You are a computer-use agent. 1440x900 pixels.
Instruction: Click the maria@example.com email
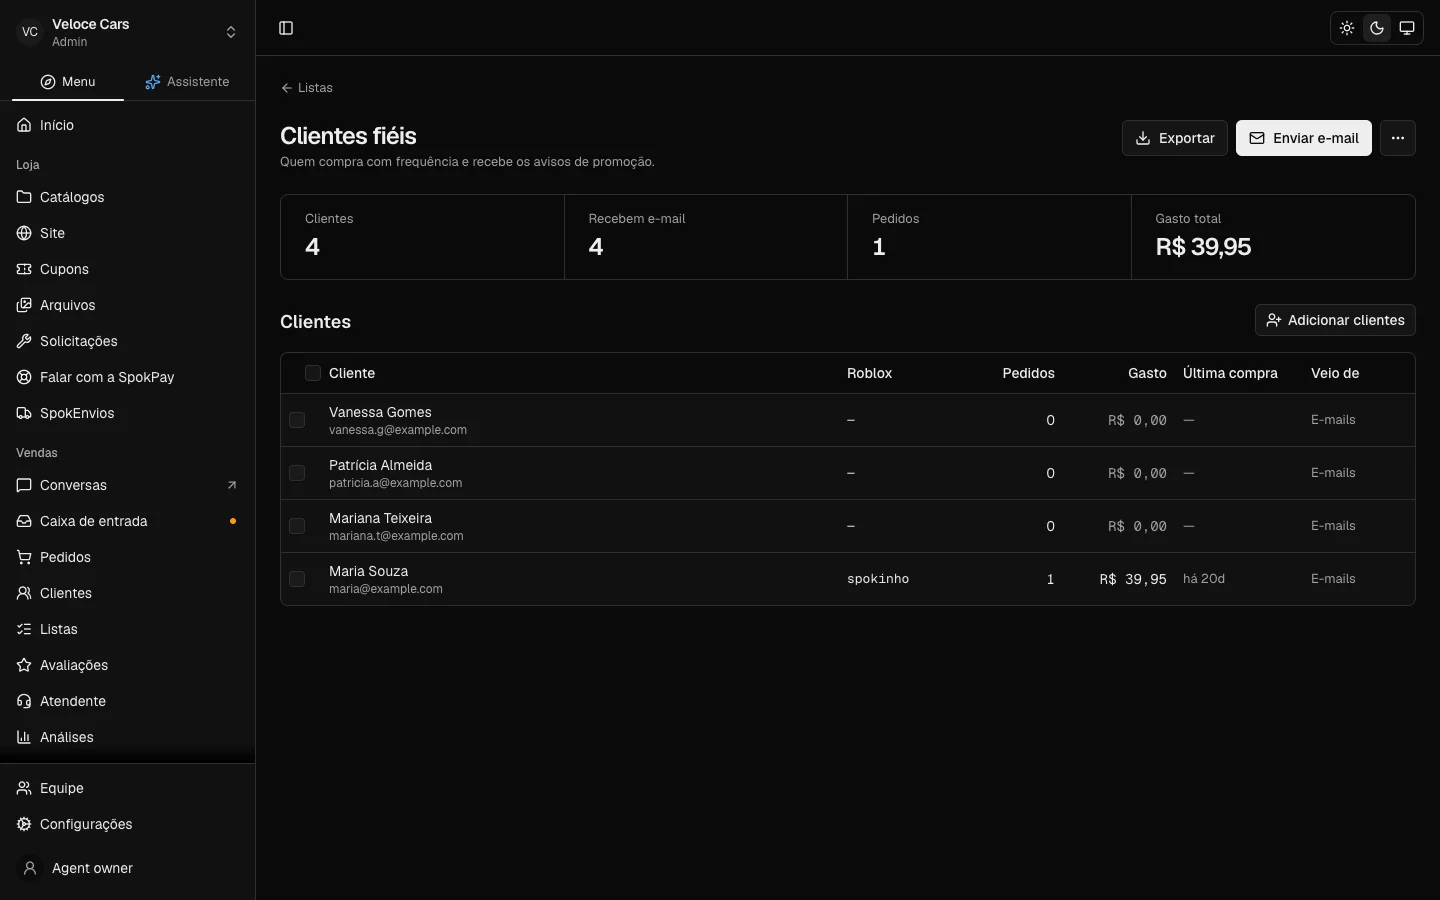click(386, 589)
